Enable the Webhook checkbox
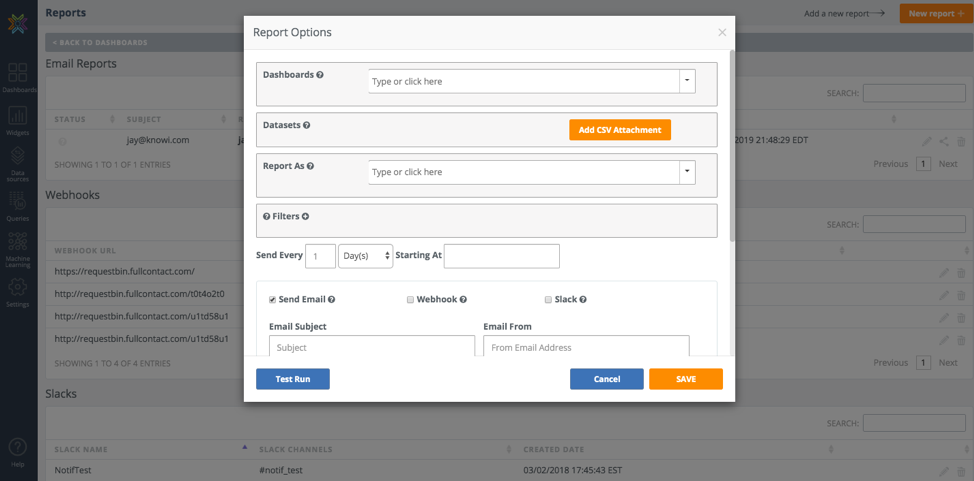This screenshot has height=481, width=974. pyautogui.click(x=410, y=300)
